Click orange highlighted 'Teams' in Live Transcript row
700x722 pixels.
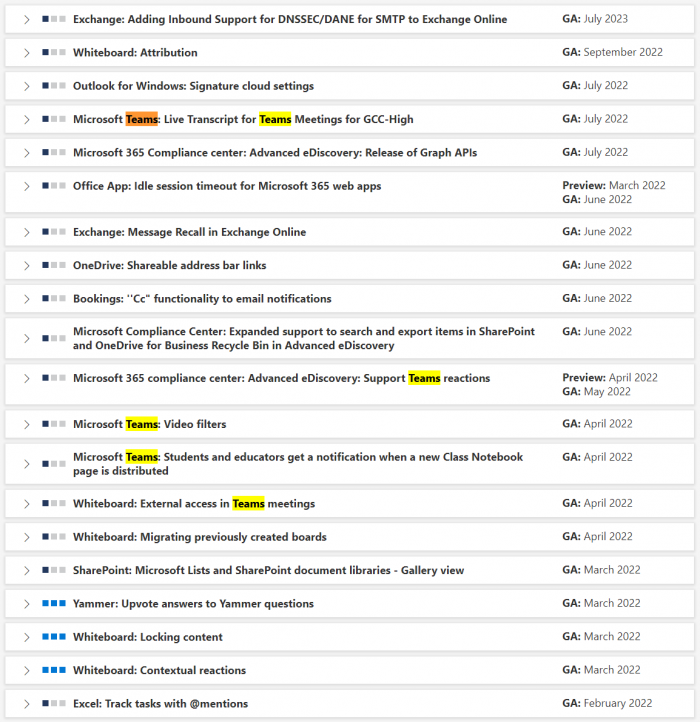pos(142,119)
